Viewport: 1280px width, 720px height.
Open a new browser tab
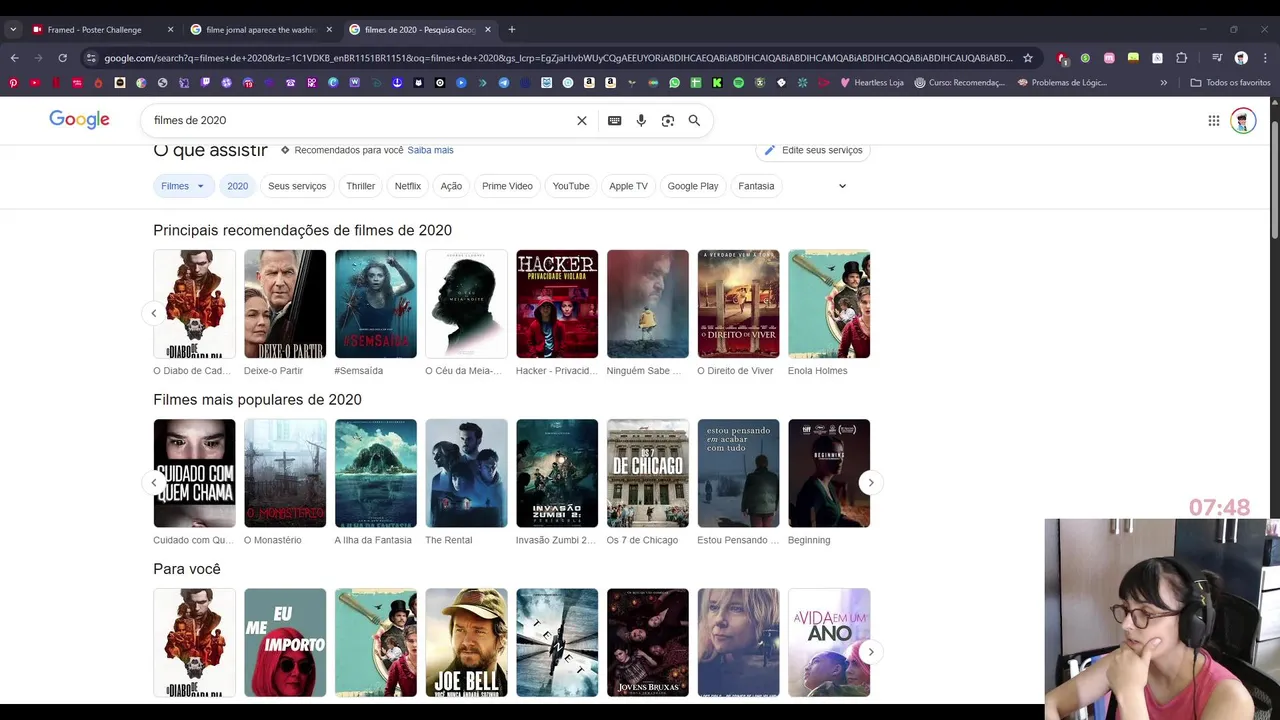coord(511,29)
